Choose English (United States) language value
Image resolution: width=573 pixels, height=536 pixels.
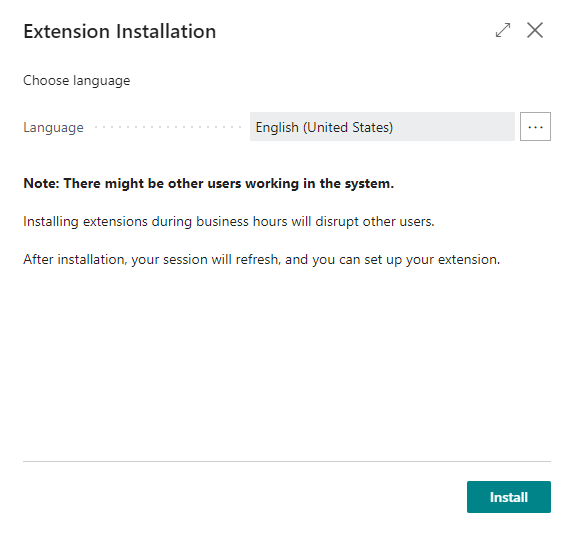point(324,127)
